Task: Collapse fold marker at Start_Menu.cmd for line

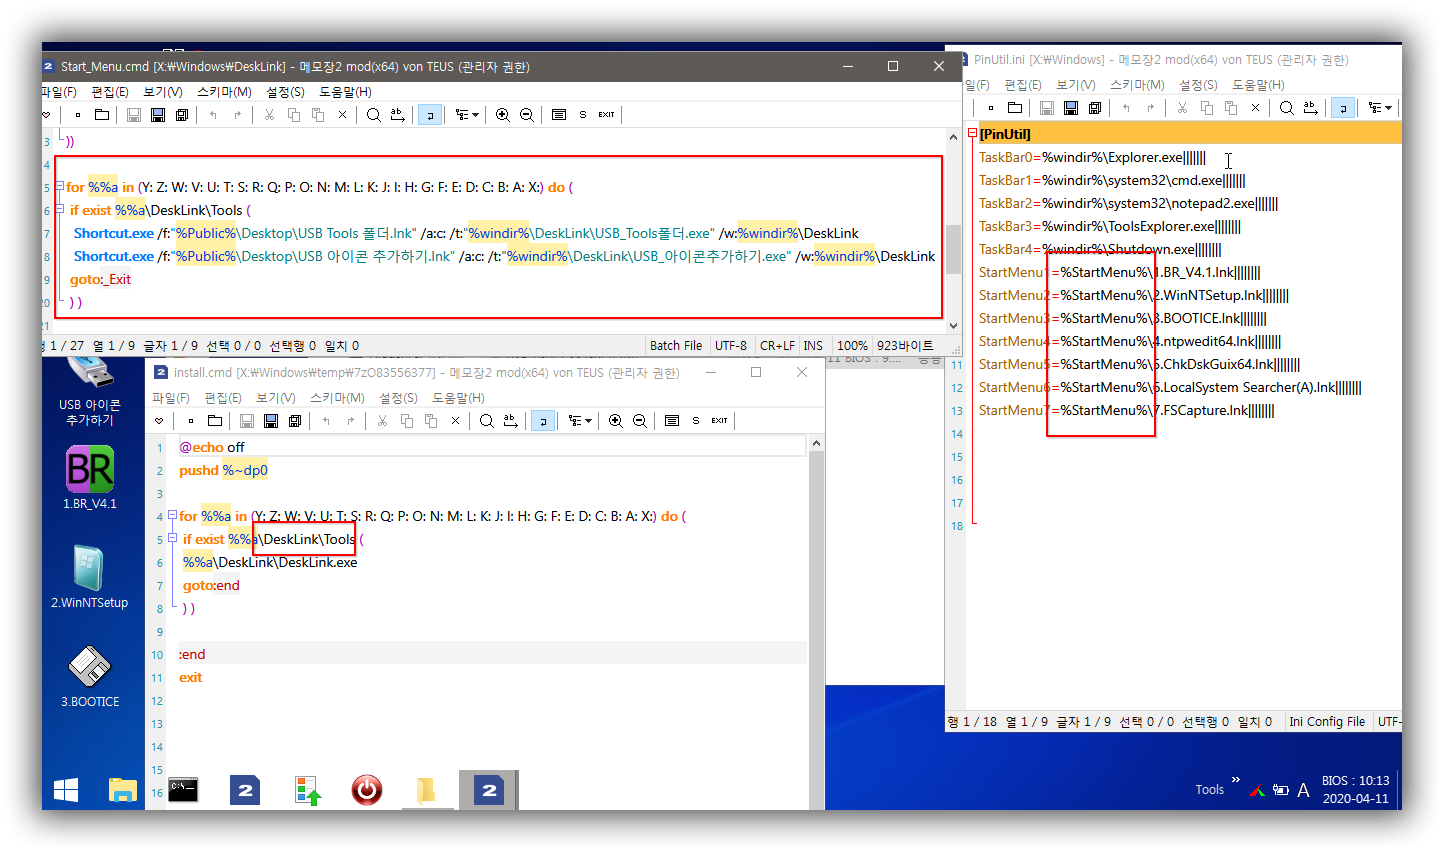Action: coord(60,187)
